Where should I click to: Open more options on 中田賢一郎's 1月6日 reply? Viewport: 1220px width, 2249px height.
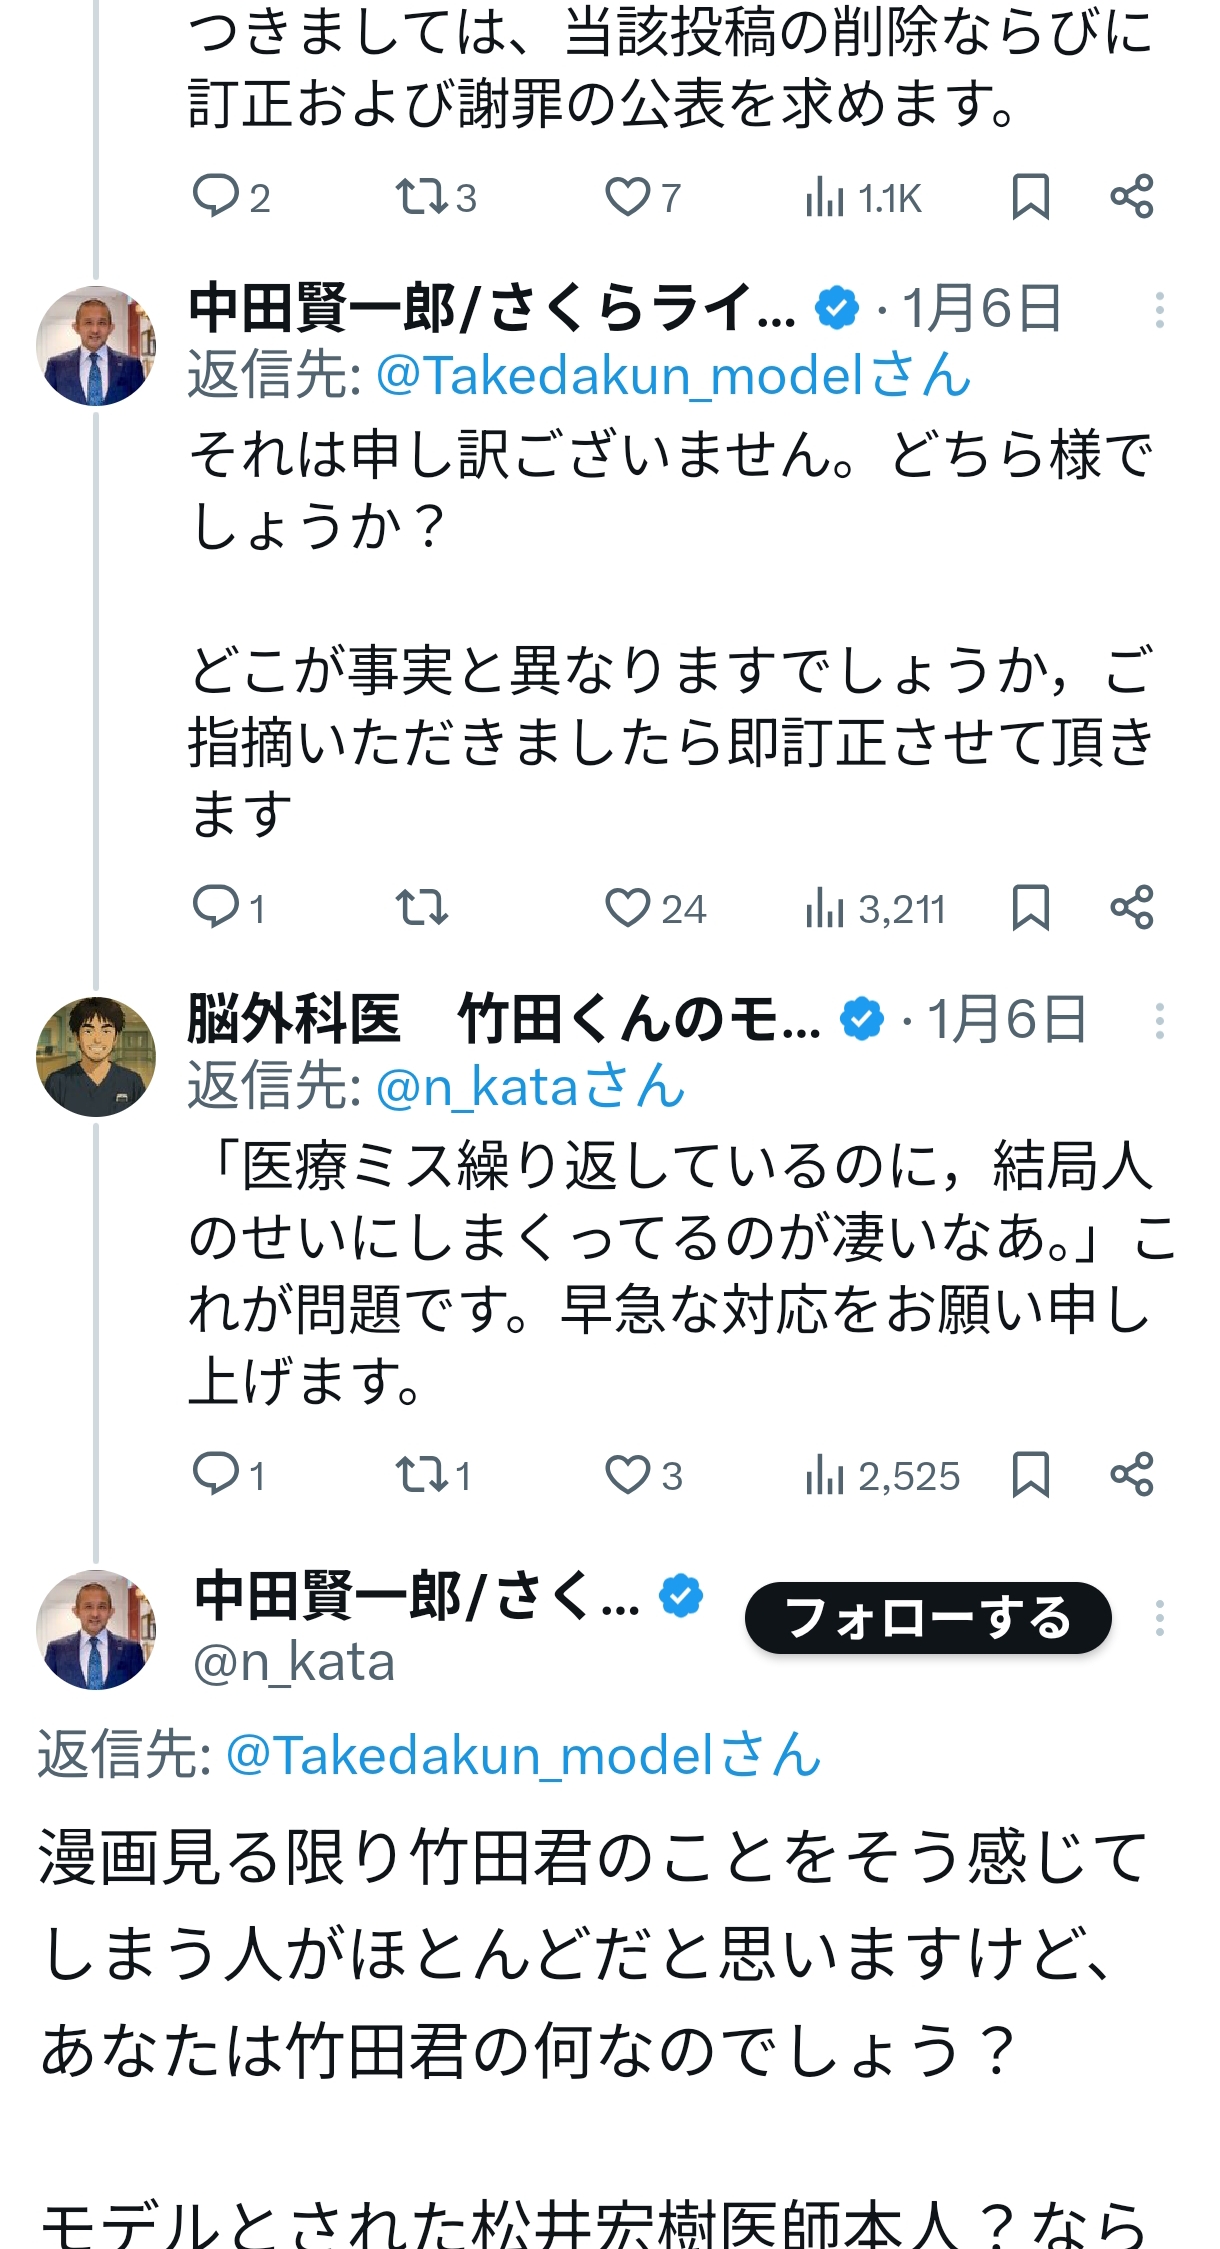[x=1159, y=310]
